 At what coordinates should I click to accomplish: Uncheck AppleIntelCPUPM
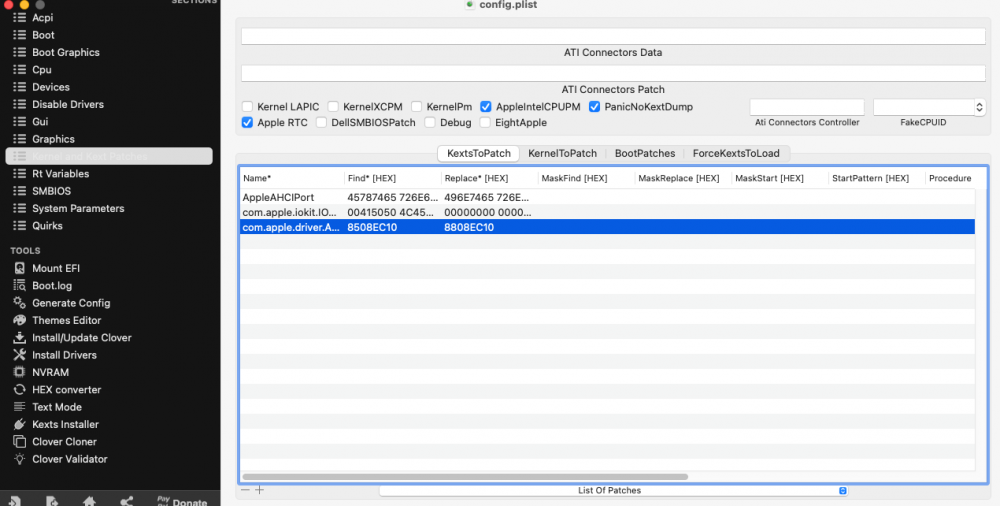(486, 107)
